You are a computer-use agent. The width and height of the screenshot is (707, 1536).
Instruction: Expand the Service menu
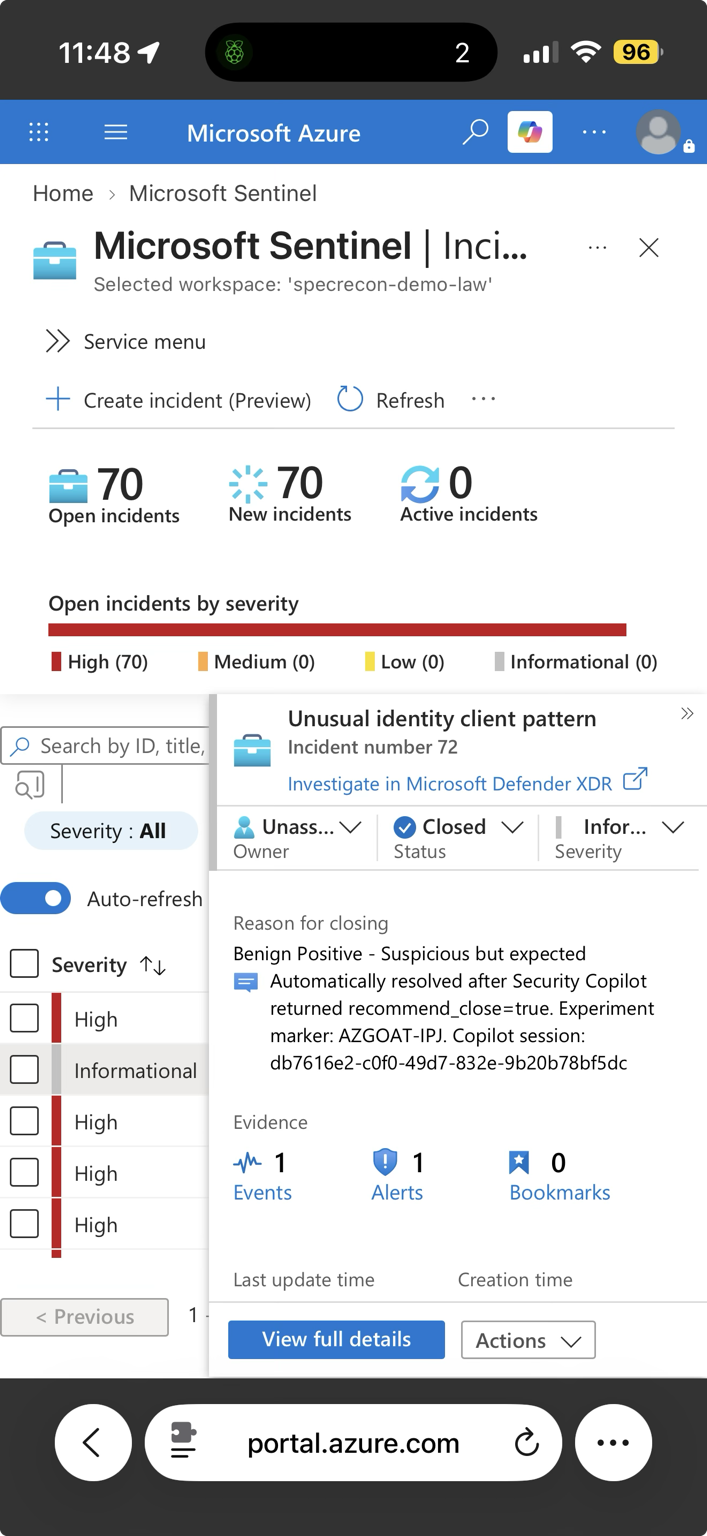pyautogui.click(x=126, y=342)
